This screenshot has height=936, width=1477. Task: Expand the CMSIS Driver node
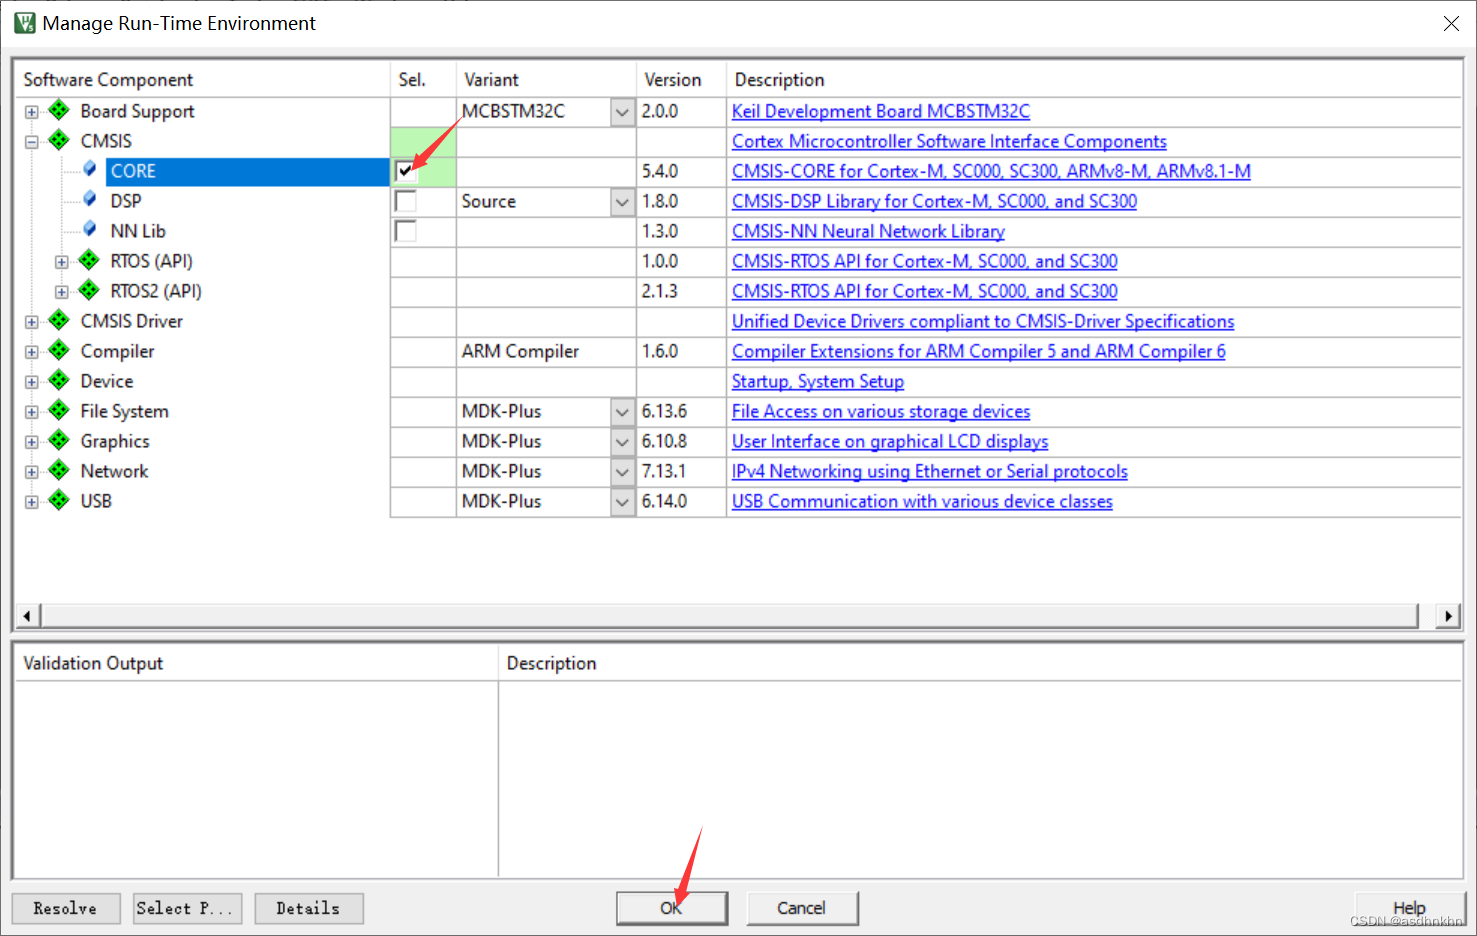[32, 322]
